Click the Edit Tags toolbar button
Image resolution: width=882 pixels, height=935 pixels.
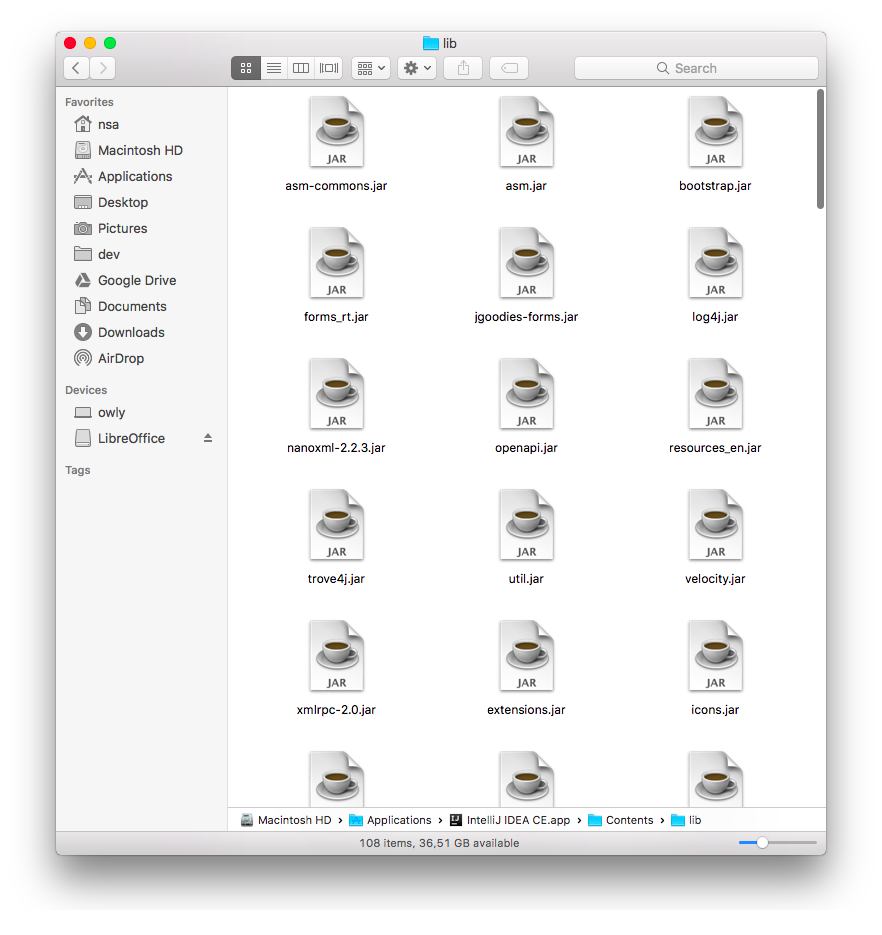coord(509,68)
